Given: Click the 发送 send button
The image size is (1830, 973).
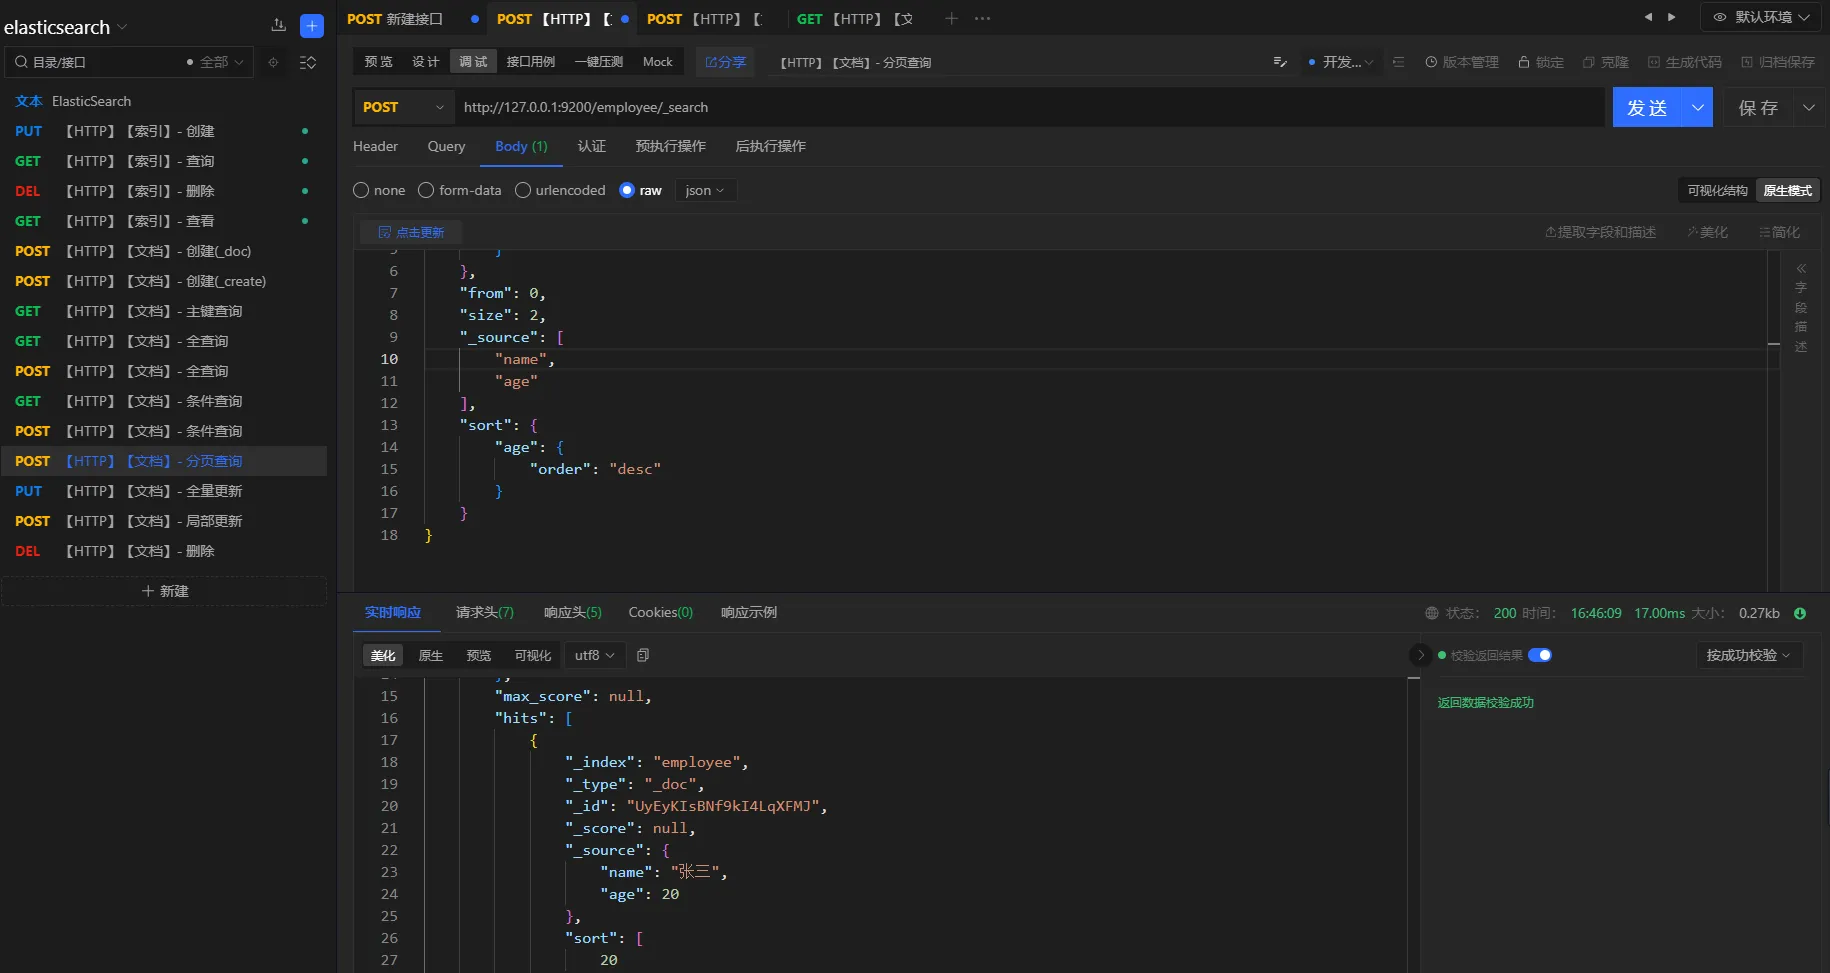Looking at the screenshot, I should pyautogui.click(x=1646, y=107).
